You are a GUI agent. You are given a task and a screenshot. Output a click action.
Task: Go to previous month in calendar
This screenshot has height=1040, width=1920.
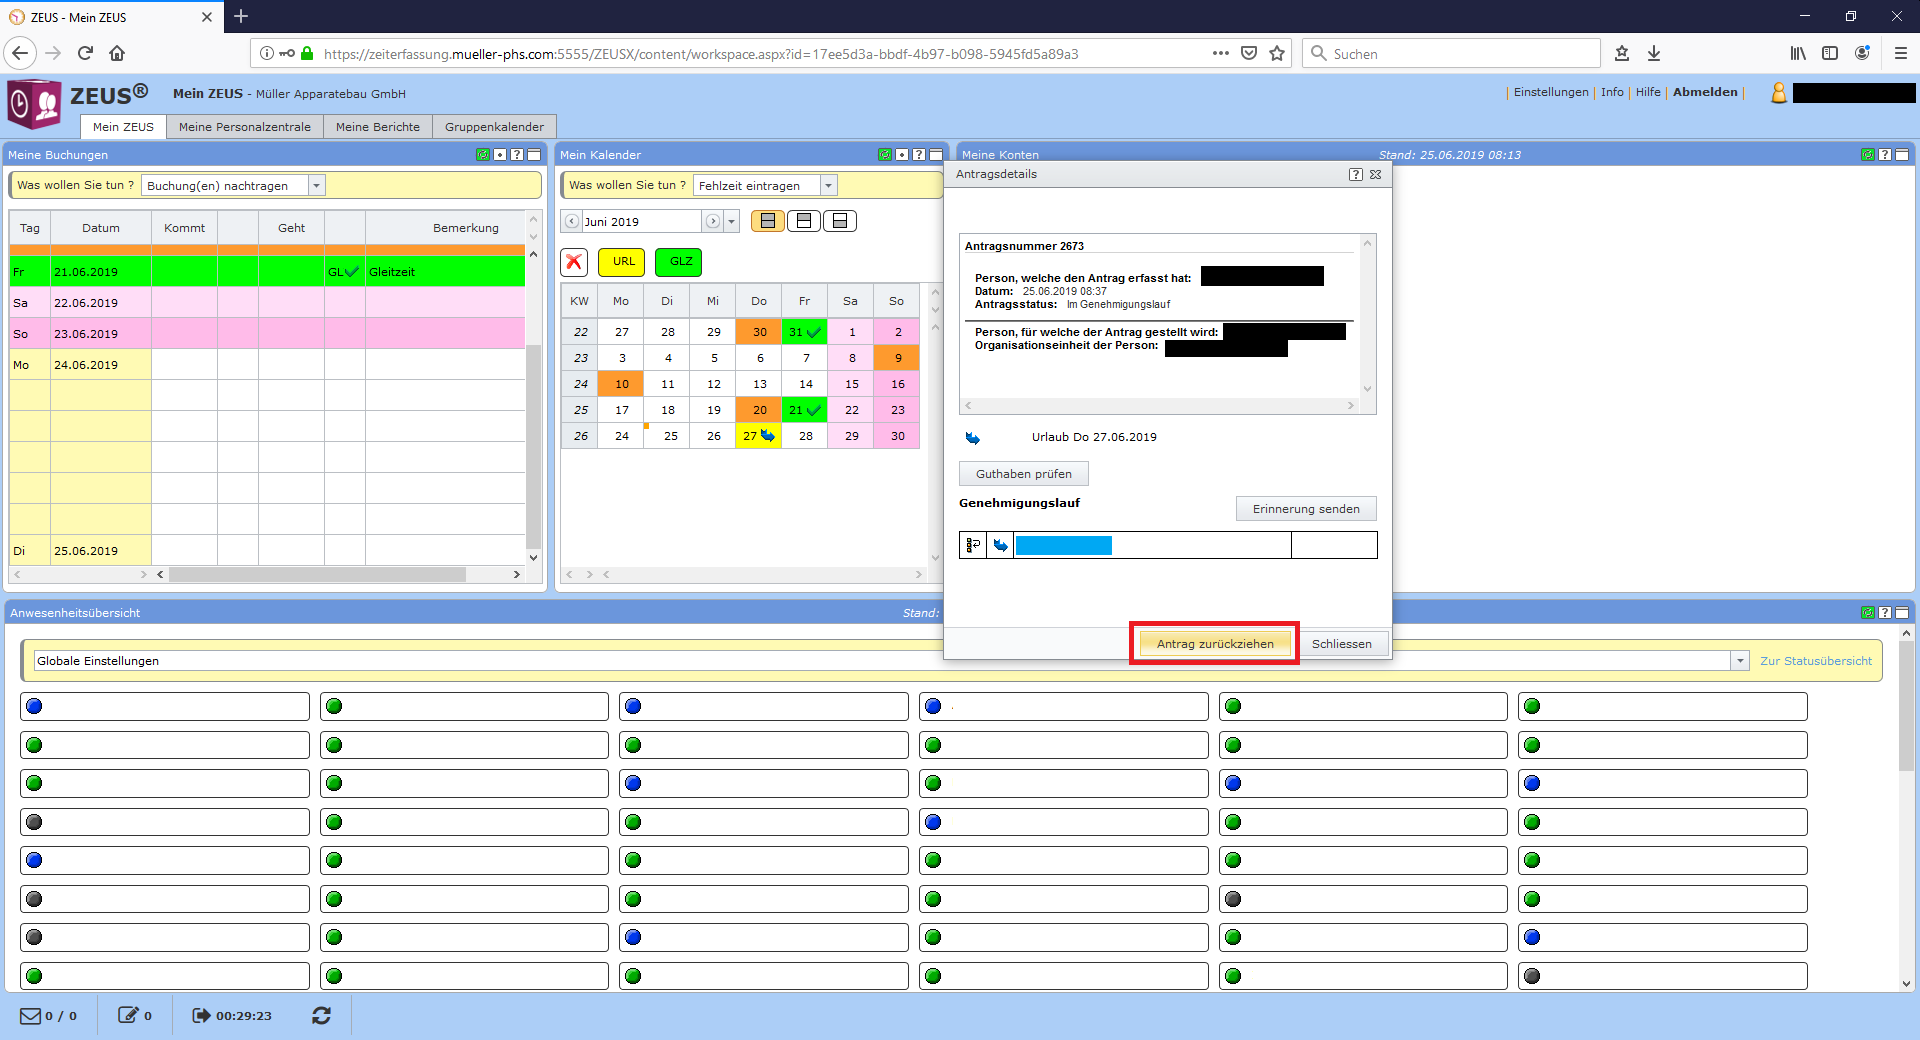572,222
